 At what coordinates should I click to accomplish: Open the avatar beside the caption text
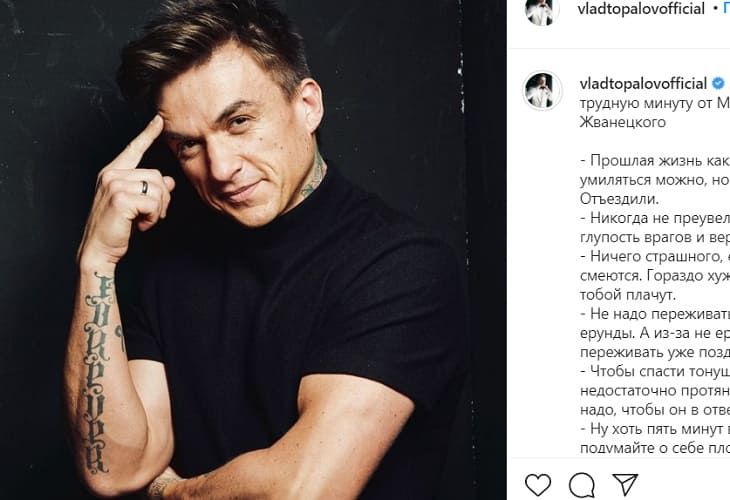coord(542,91)
